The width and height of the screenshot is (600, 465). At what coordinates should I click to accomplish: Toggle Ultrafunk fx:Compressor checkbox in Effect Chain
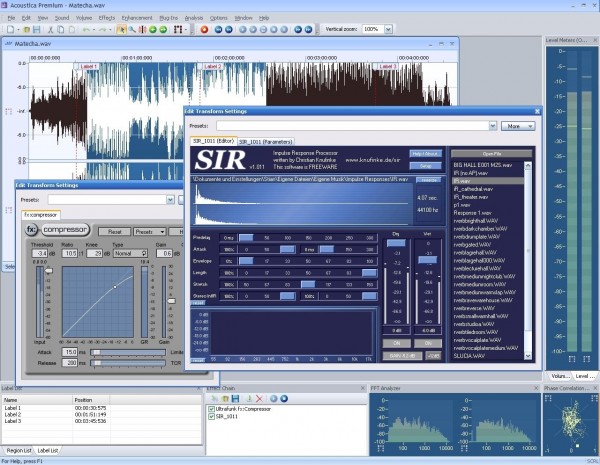(x=209, y=409)
